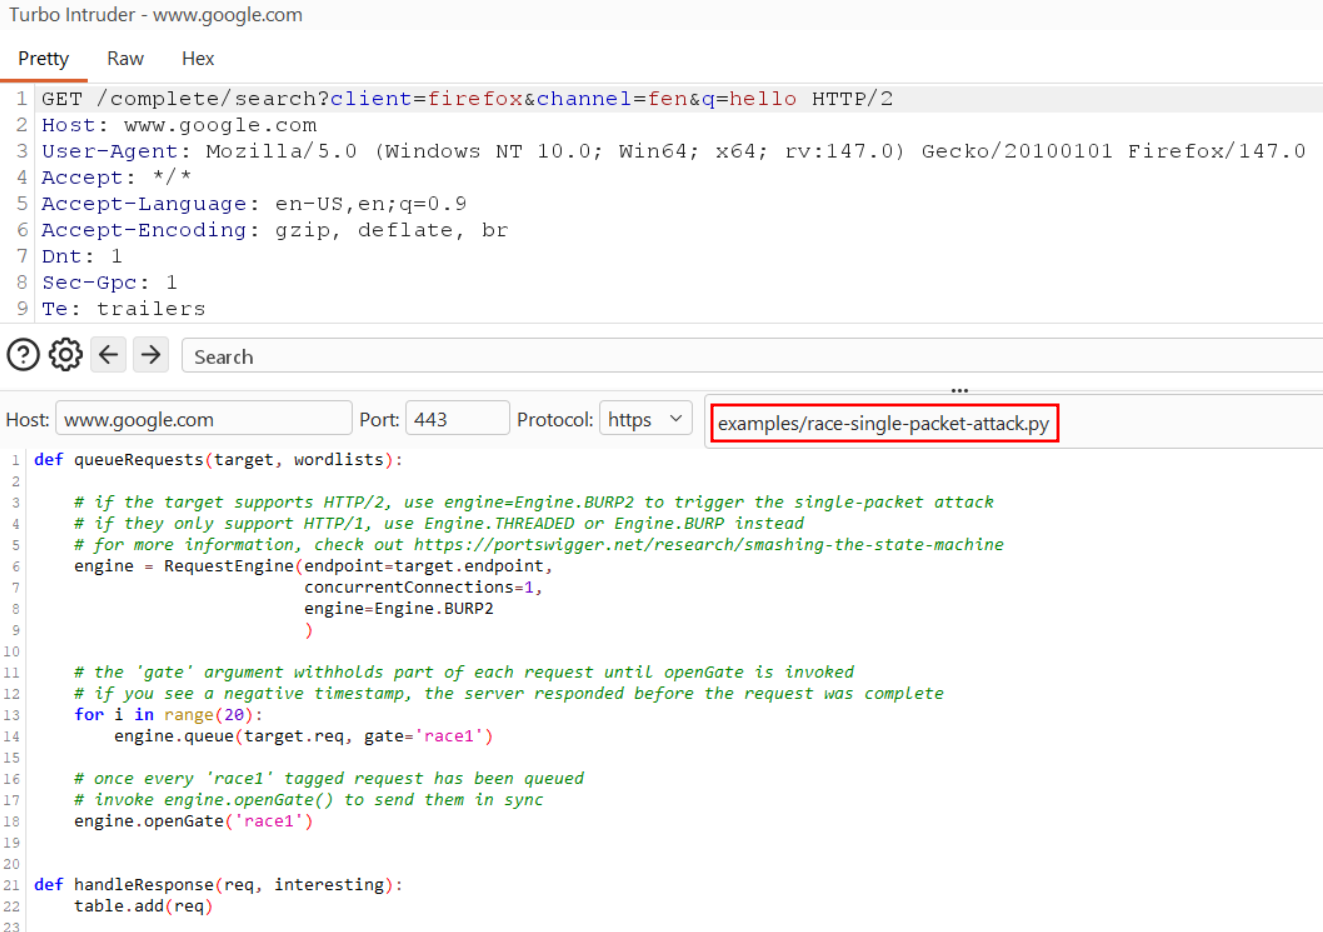
Task: Click the def handleResponse function line
Action: tap(218, 885)
